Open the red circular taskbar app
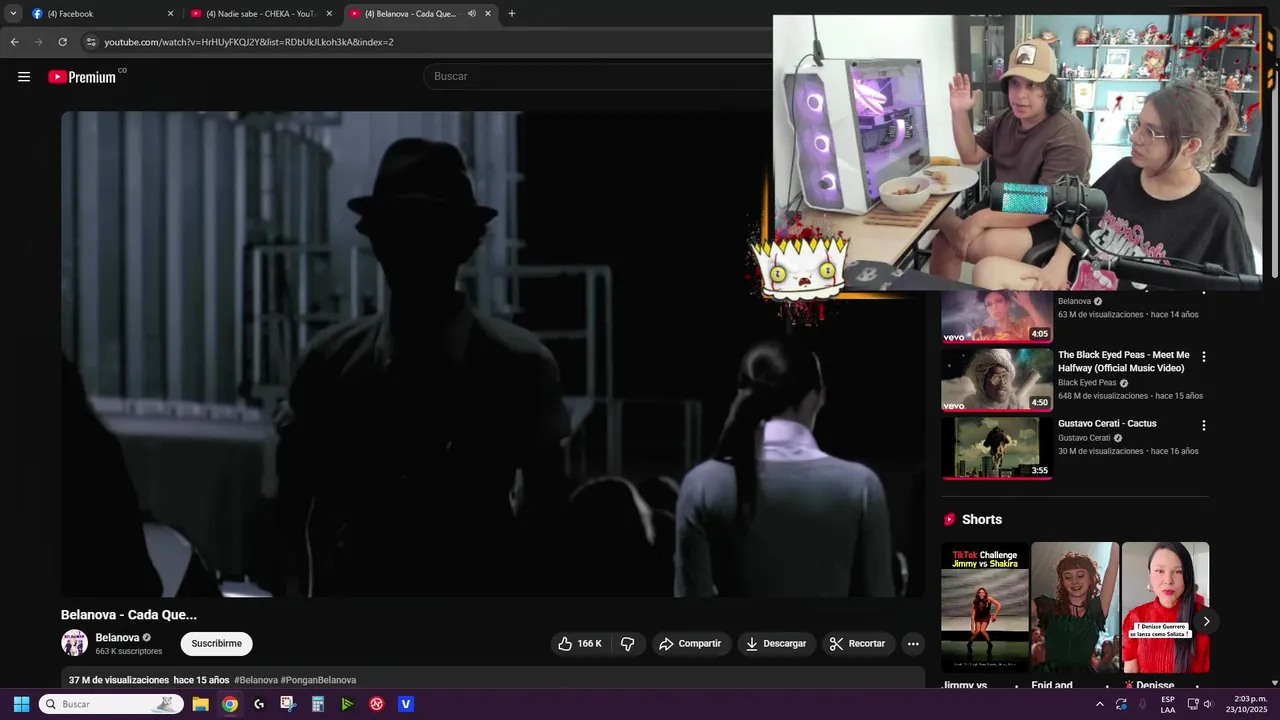Screen dimensions: 1280x720 [x=377, y=704]
